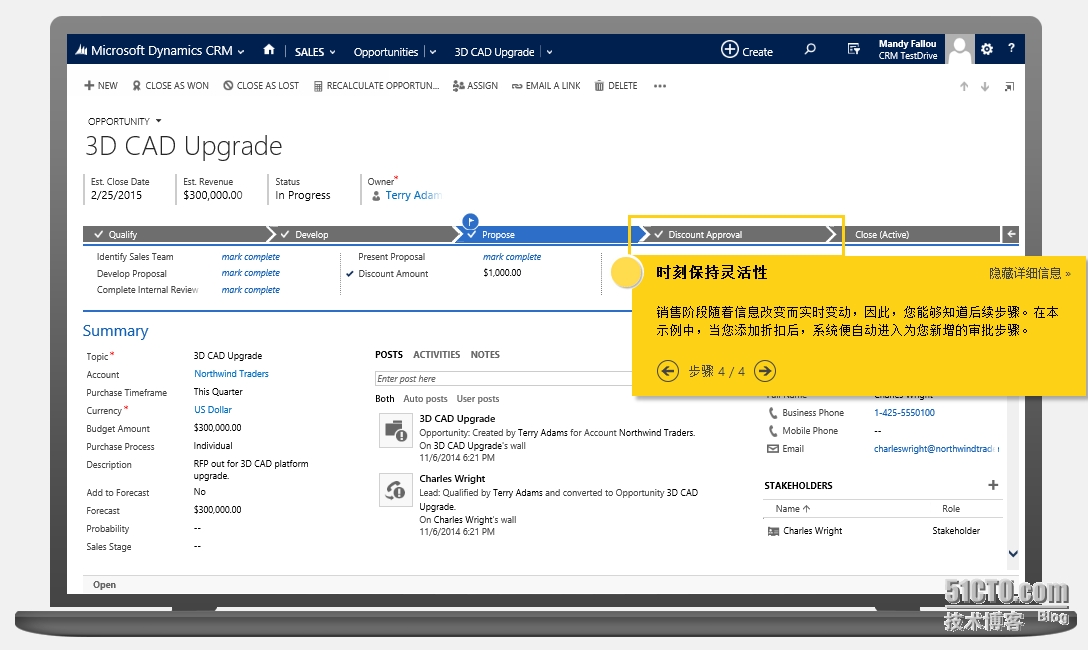1088x650 pixels.
Task: Open OPPORTUNITY form selector dropdown
Action: pos(158,121)
